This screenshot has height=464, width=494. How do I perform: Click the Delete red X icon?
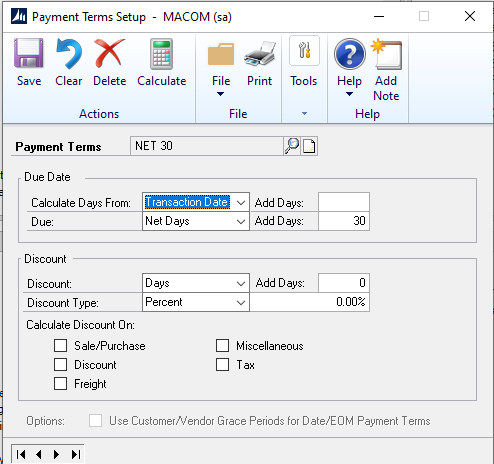click(x=109, y=53)
